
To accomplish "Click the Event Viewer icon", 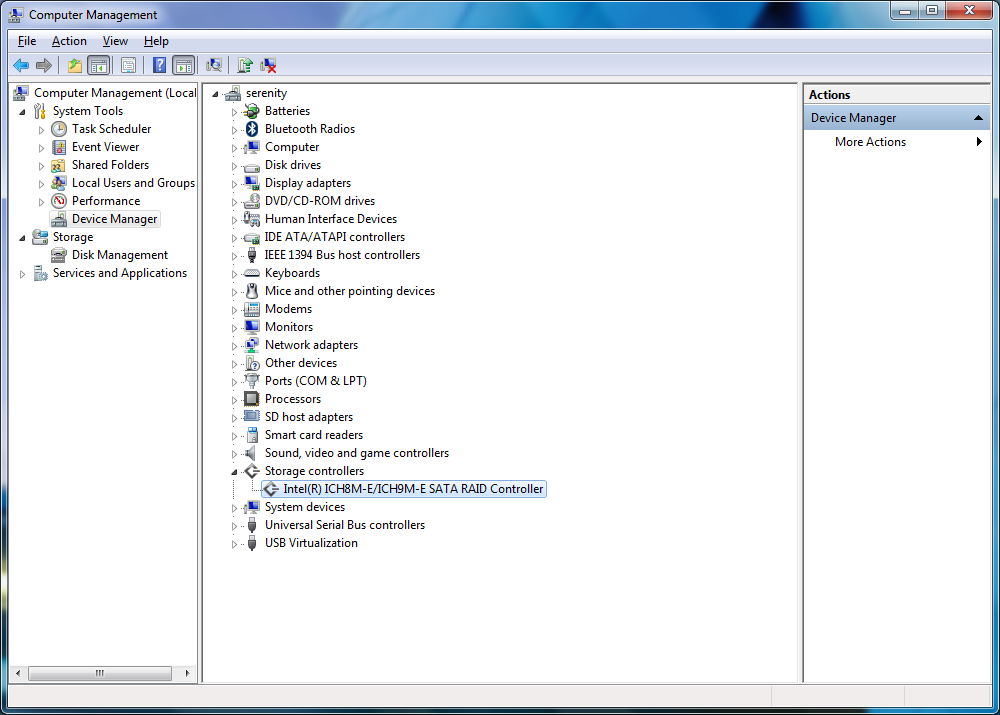I will (59, 147).
